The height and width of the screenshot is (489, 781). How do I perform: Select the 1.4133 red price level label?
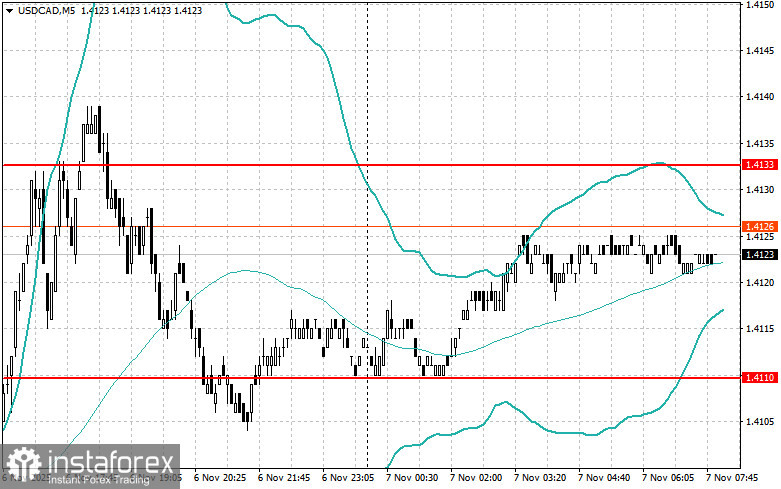tap(760, 165)
